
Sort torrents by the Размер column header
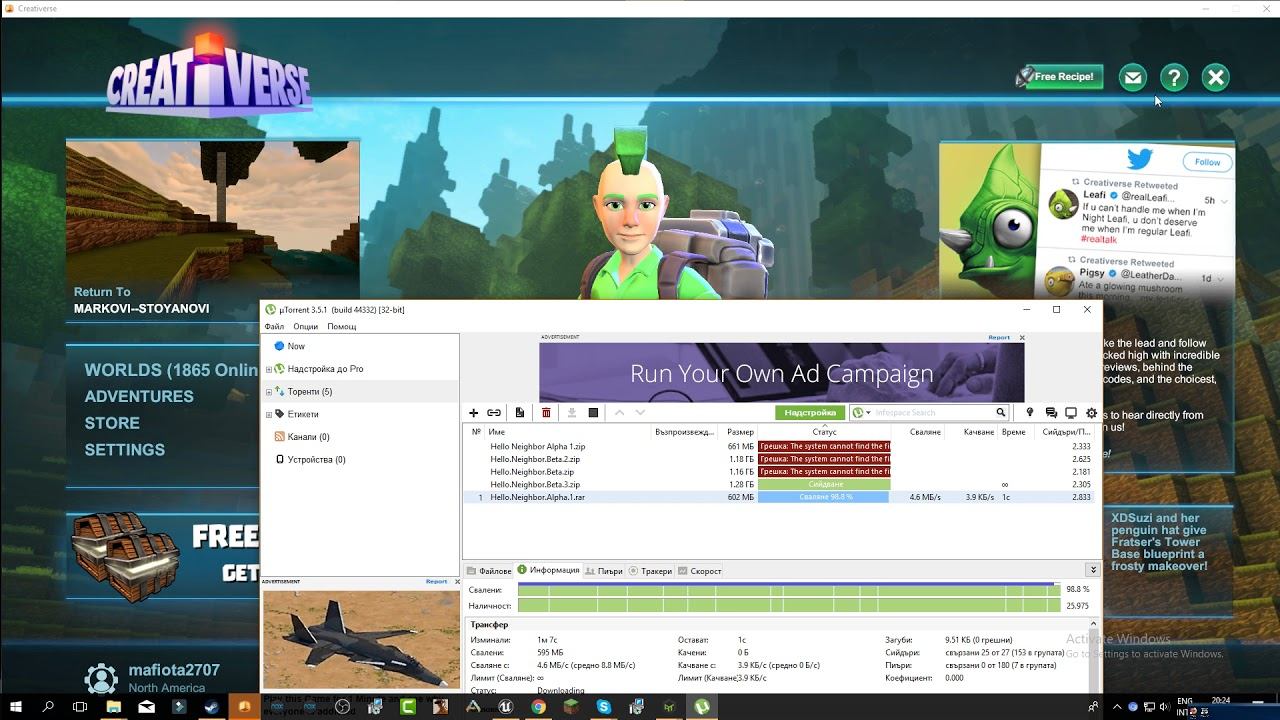(740, 432)
